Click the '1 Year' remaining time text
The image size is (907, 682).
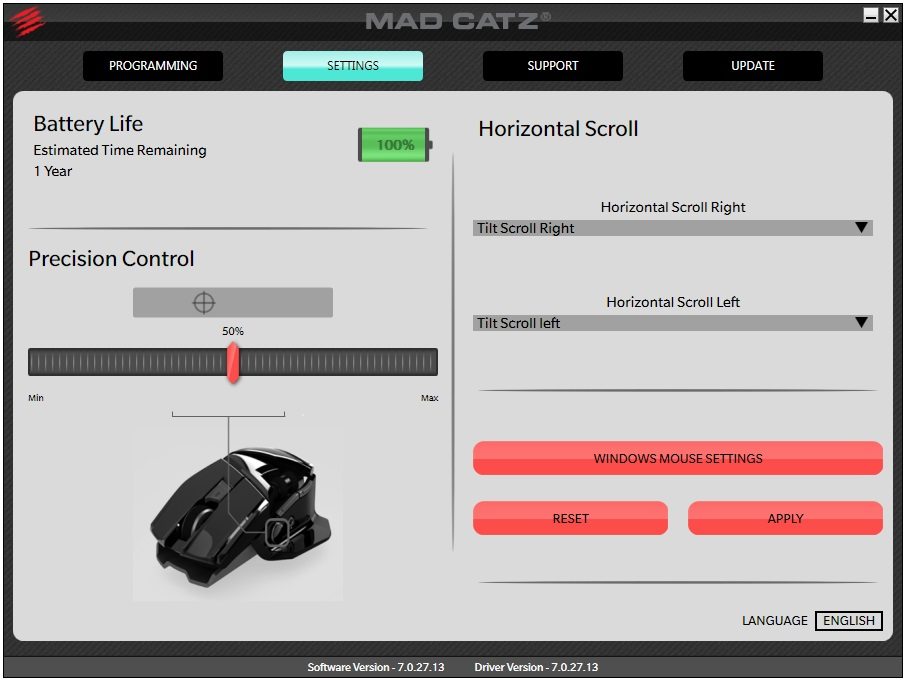click(x=53, y=171)
